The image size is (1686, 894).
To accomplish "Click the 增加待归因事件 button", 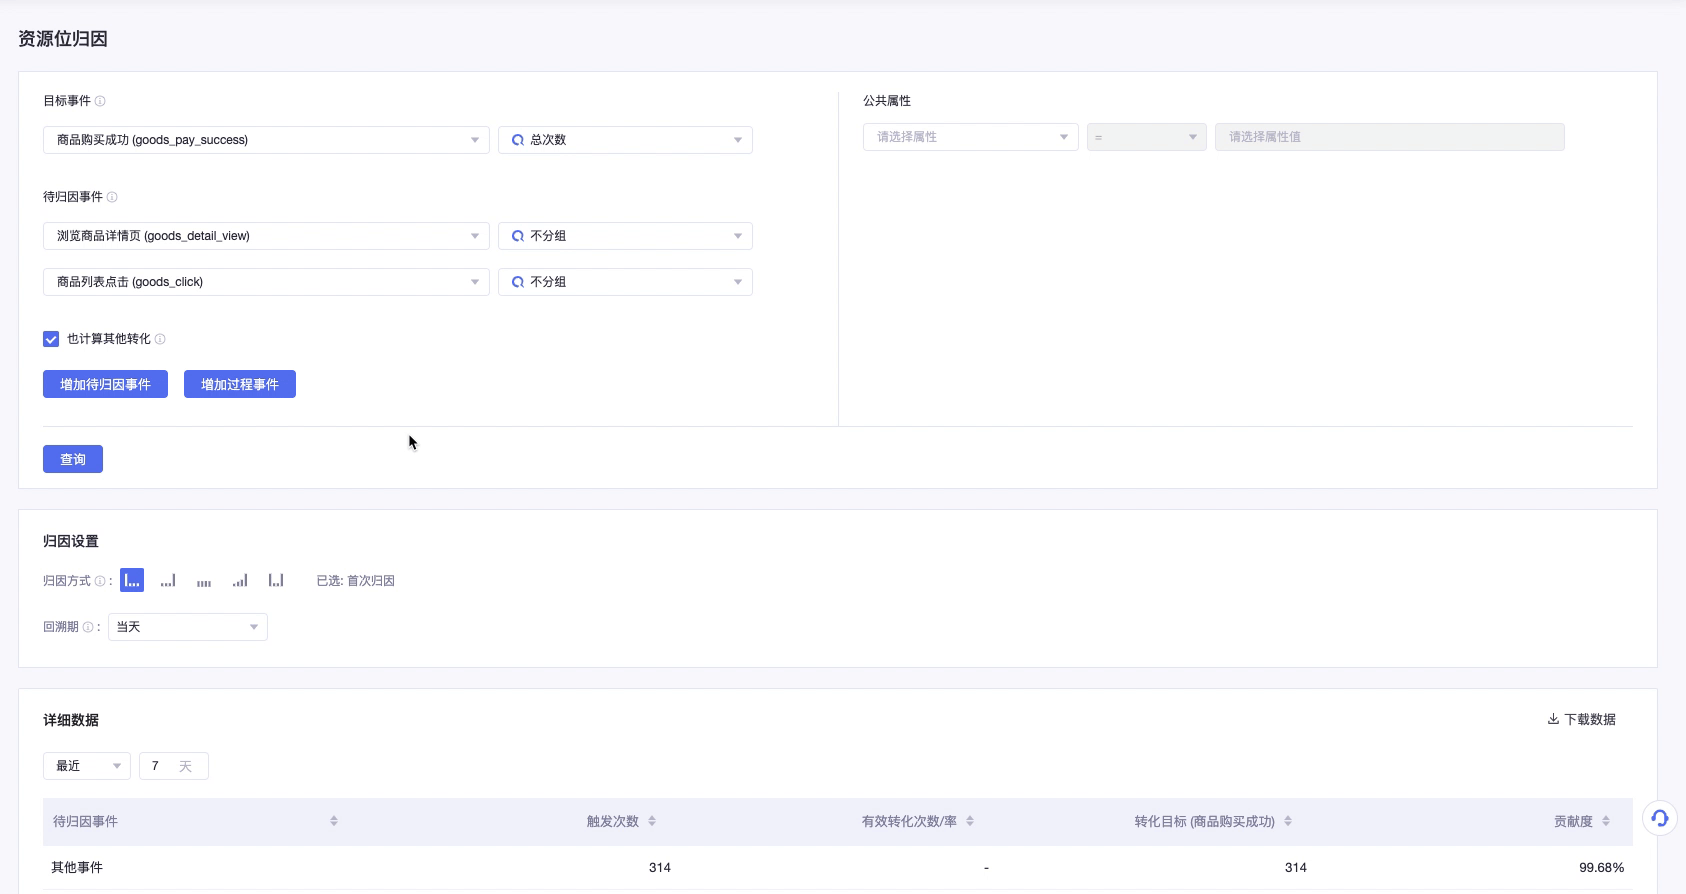I will click(105, 384).
